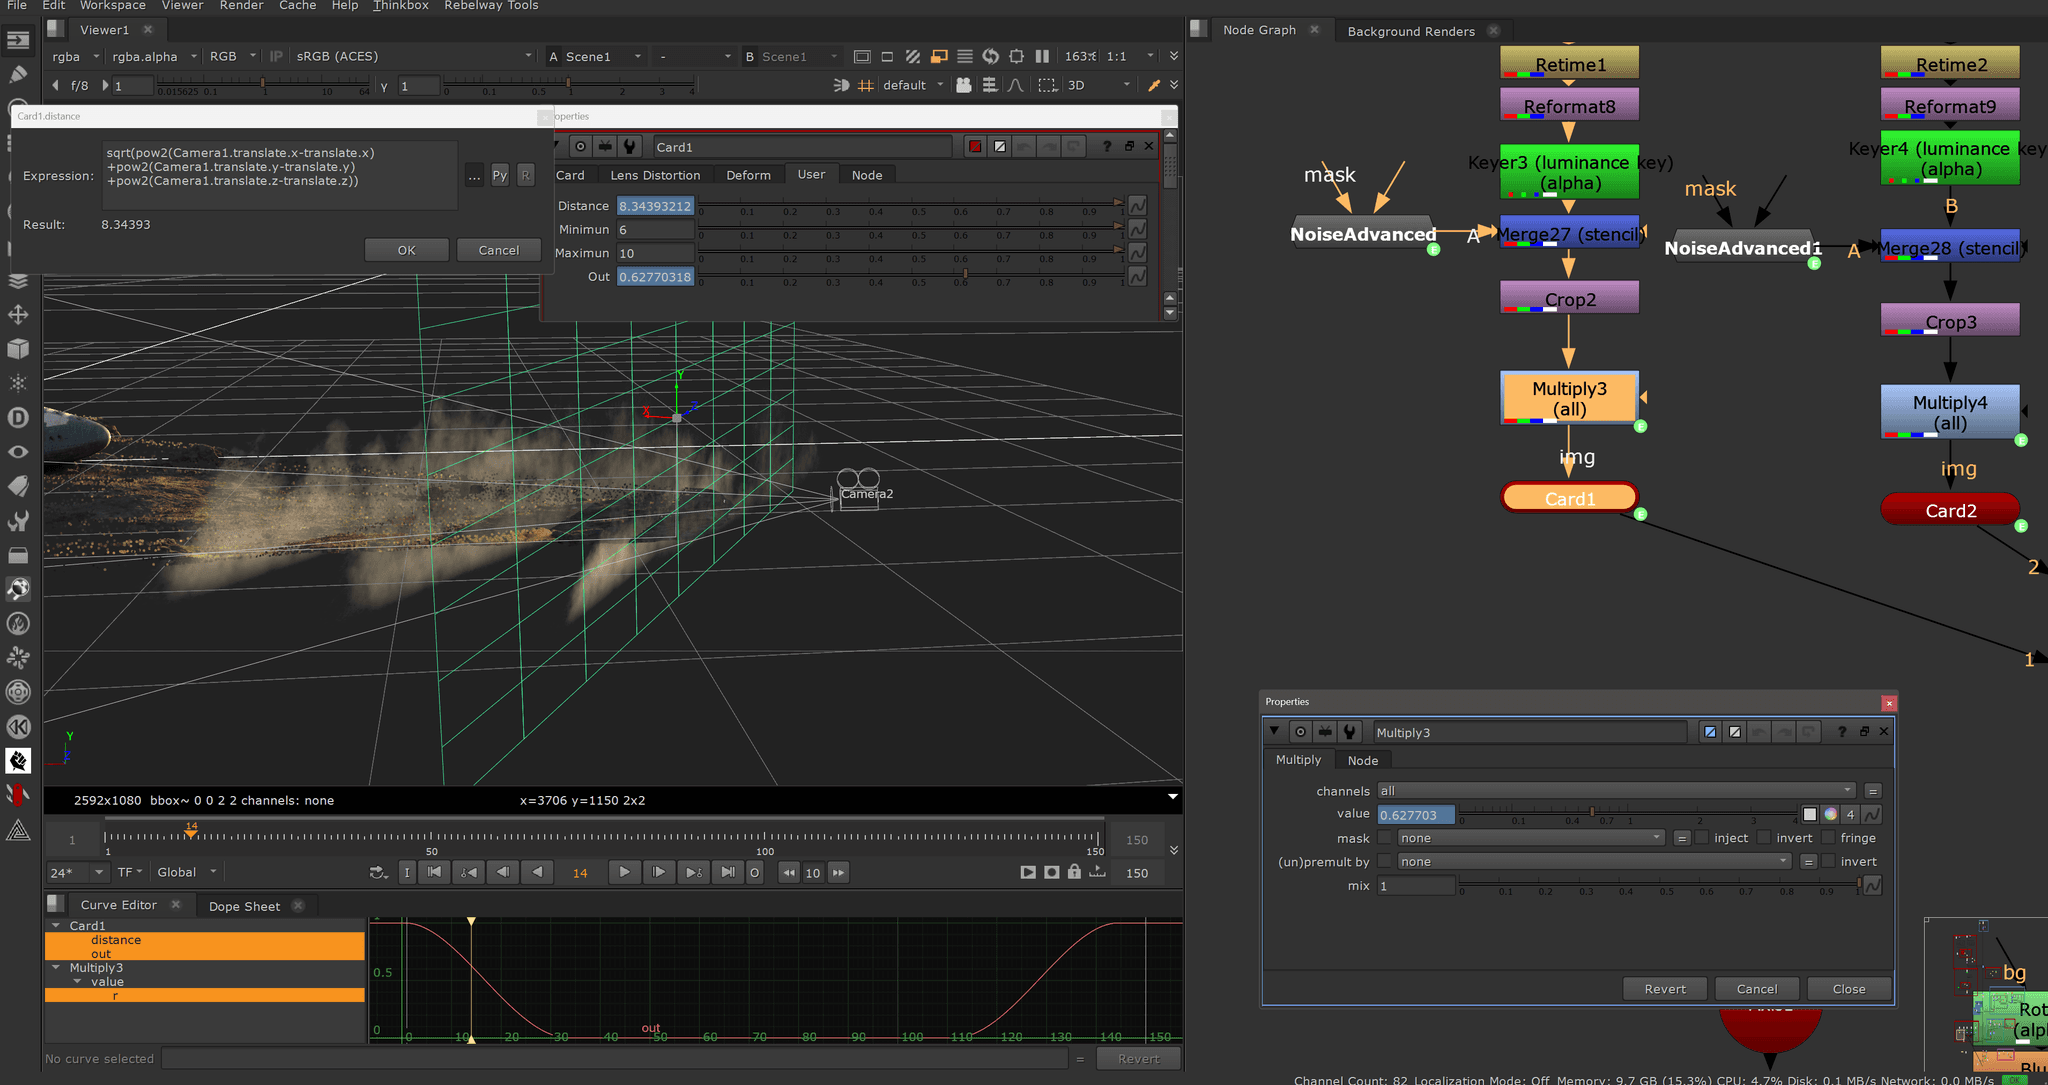The image size is (2048, 1085).
Task: Enable the mask checkbox in Multiply3
Action: [x=1384, y=838]
